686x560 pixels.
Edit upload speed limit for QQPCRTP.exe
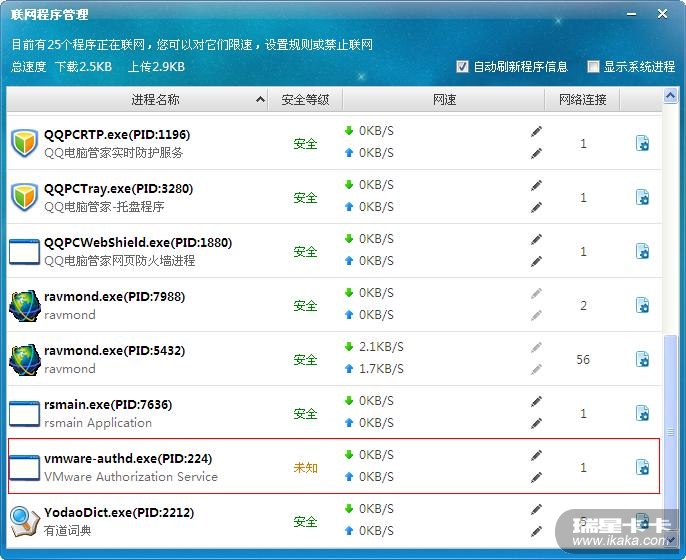coord(536,153)
